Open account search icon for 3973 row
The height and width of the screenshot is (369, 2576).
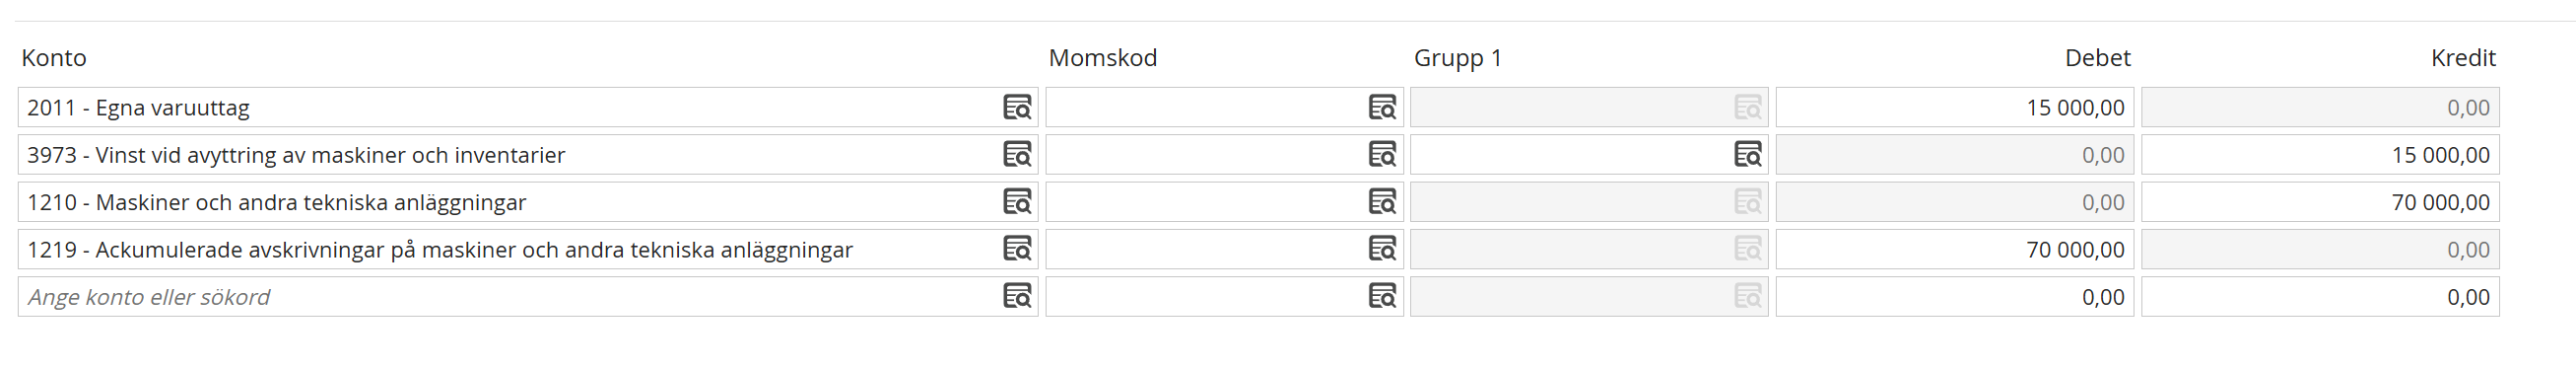[x=1017, y=154]
